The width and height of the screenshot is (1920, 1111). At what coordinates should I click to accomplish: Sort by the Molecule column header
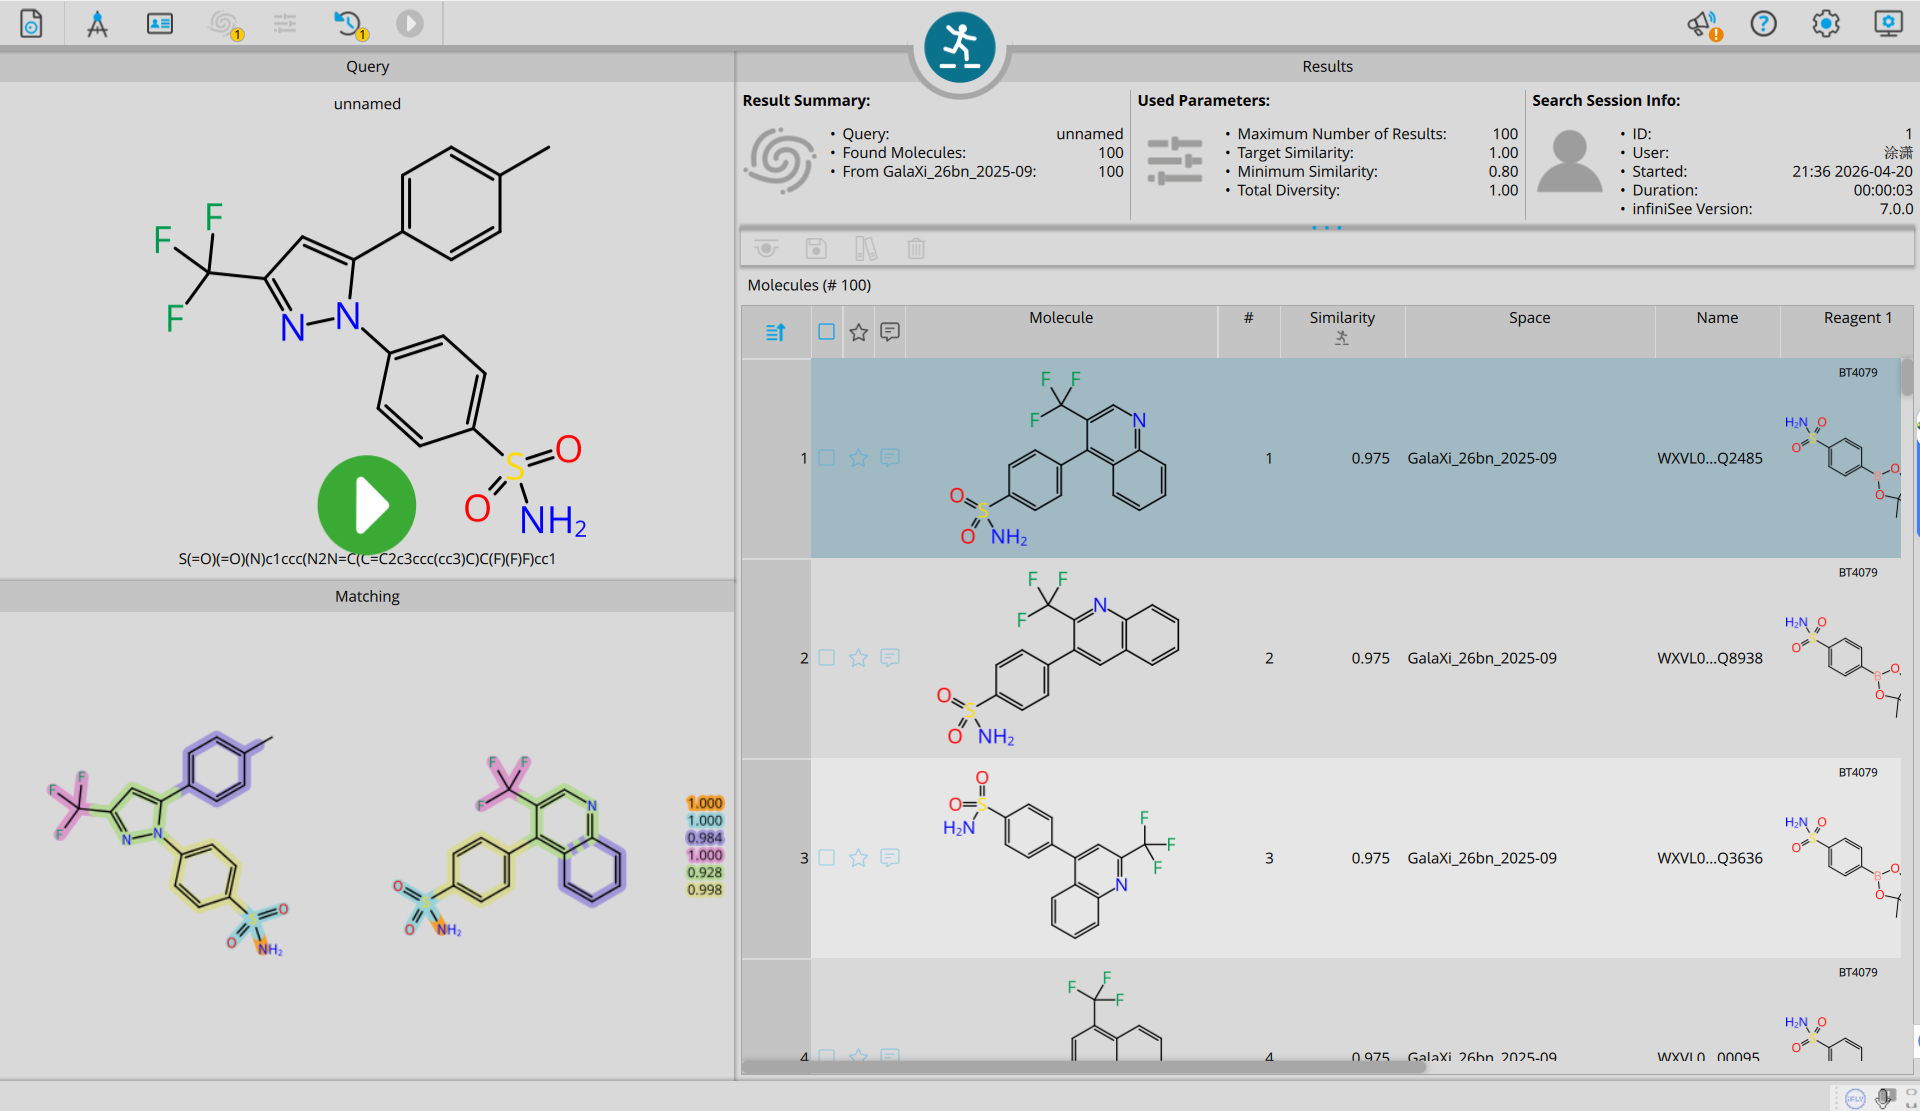1061,318
